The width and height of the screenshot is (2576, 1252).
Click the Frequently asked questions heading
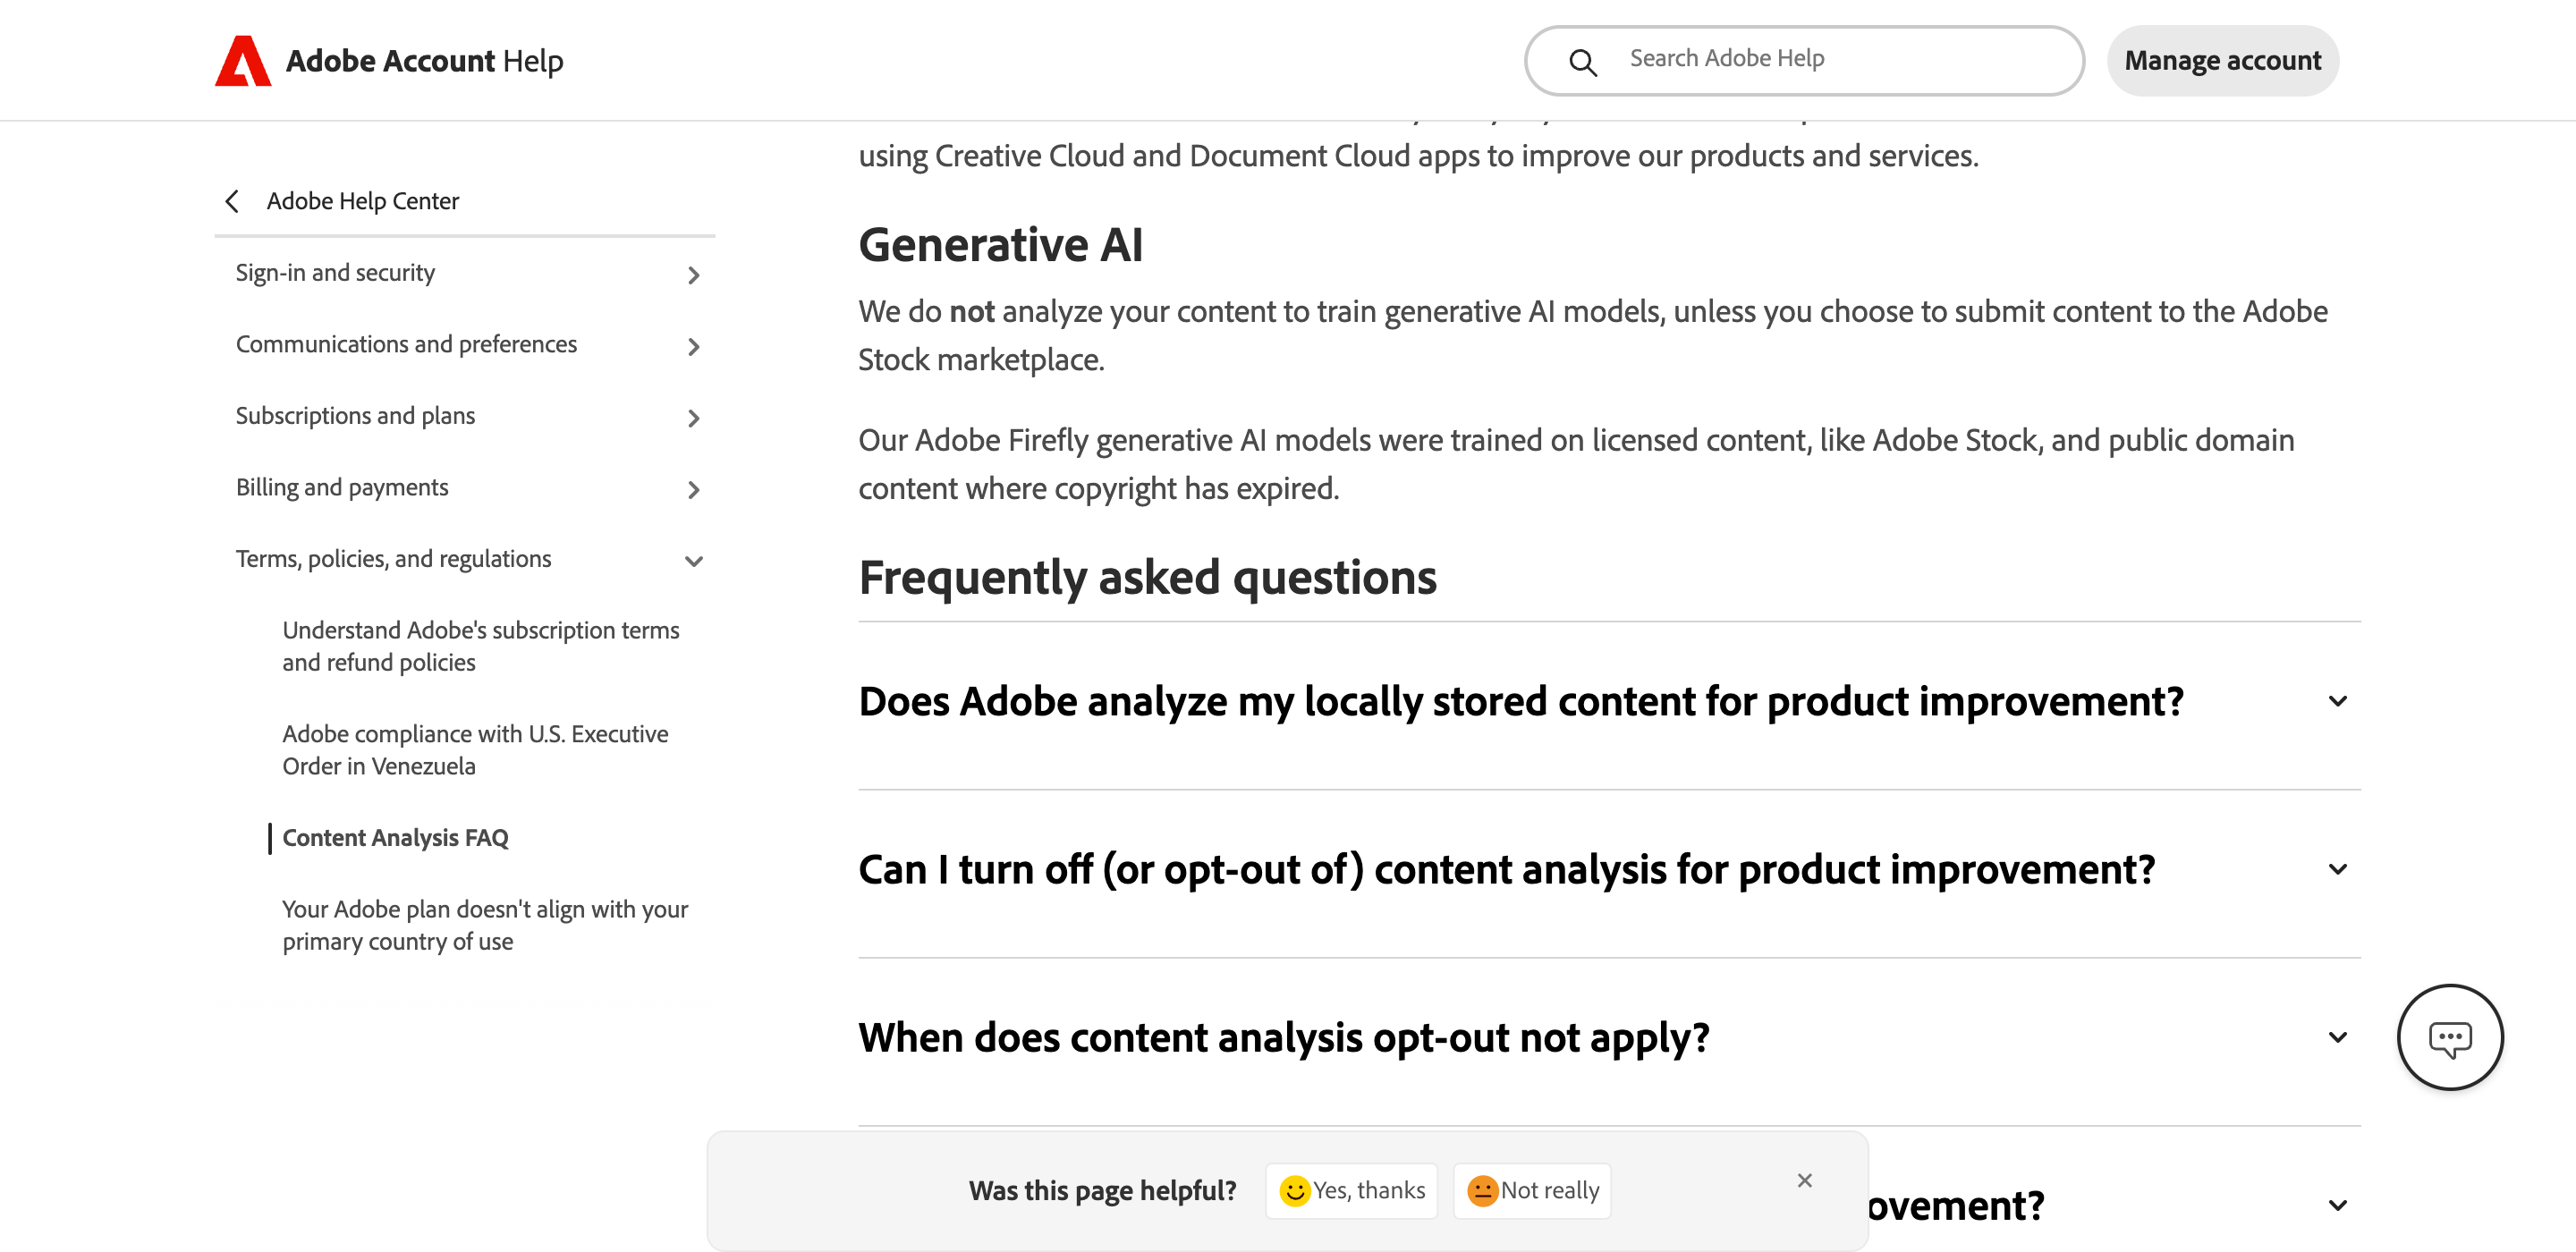click(x=1147, y=578)
